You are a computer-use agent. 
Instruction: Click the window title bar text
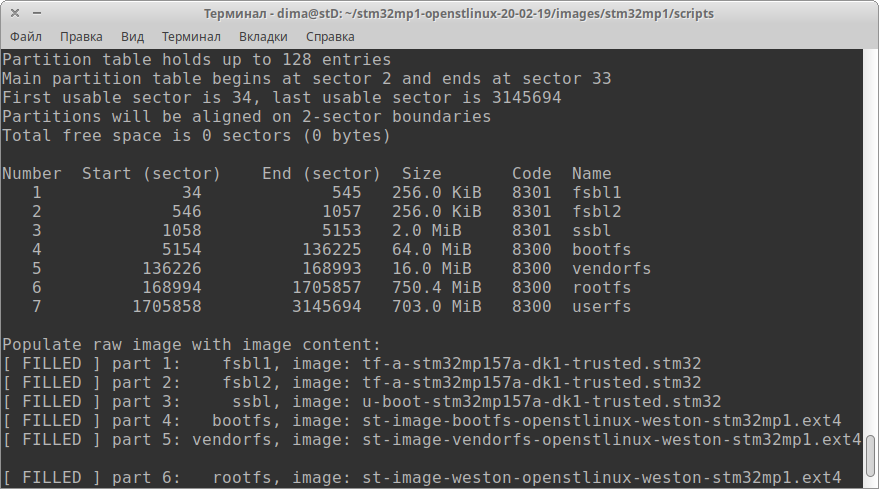(459, 13)
